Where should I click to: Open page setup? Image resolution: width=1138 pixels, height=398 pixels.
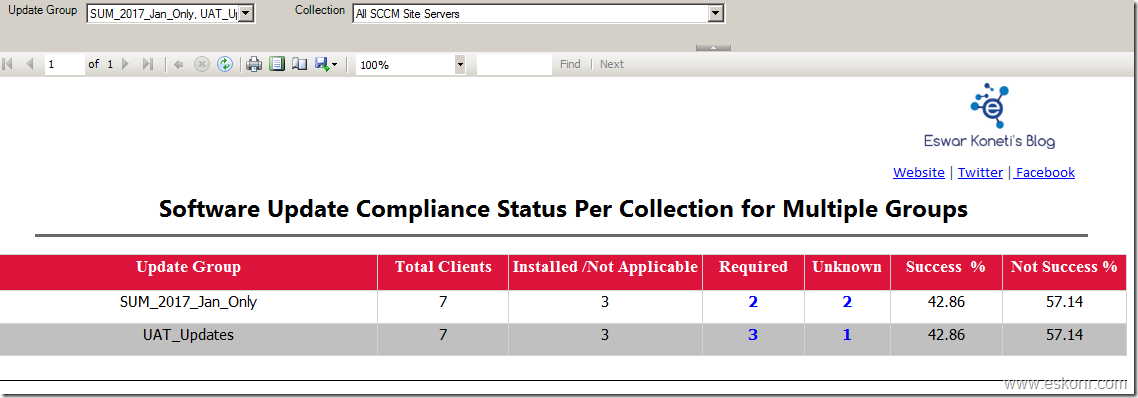click(x=299, y=64)
